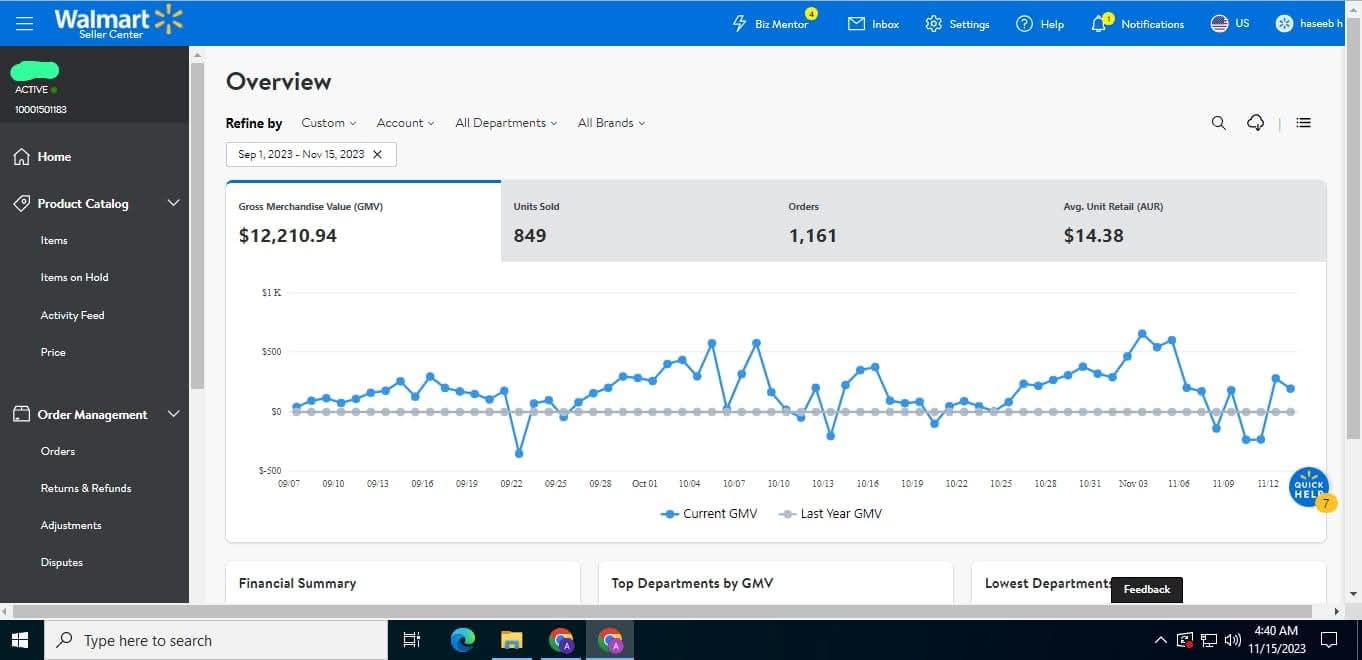1362x660 pixels.
Task: Open Orders in sidebar
Action: tap(58, 451)
